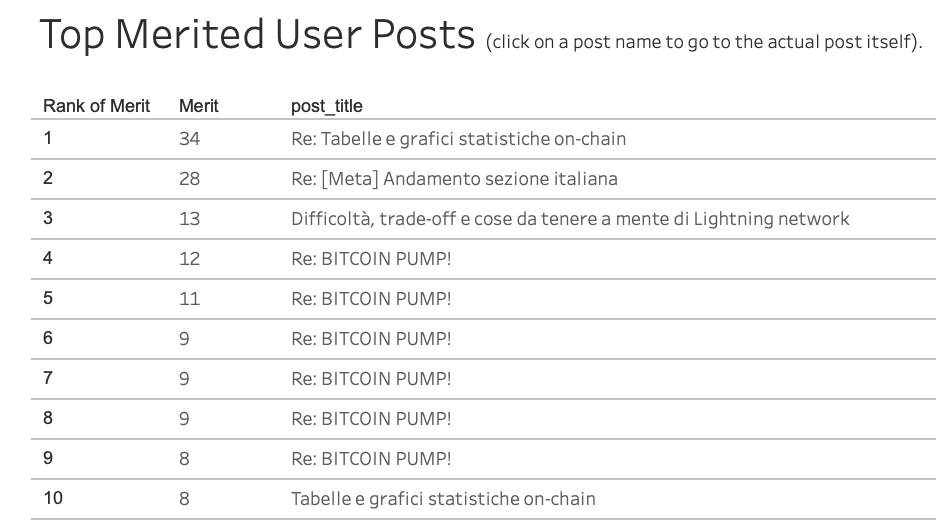Click the Top Merited User Posts title
The width and height of the screenshot is (936, 522).
pos(257,35)
